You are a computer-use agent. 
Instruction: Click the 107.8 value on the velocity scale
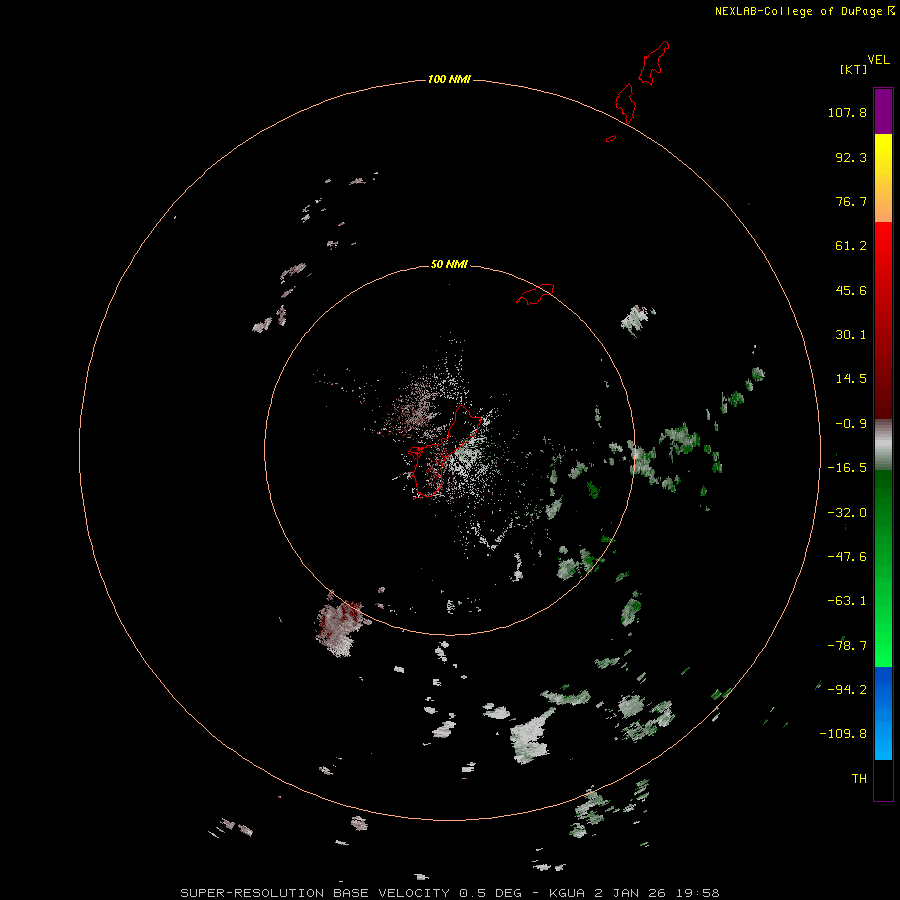847,112
